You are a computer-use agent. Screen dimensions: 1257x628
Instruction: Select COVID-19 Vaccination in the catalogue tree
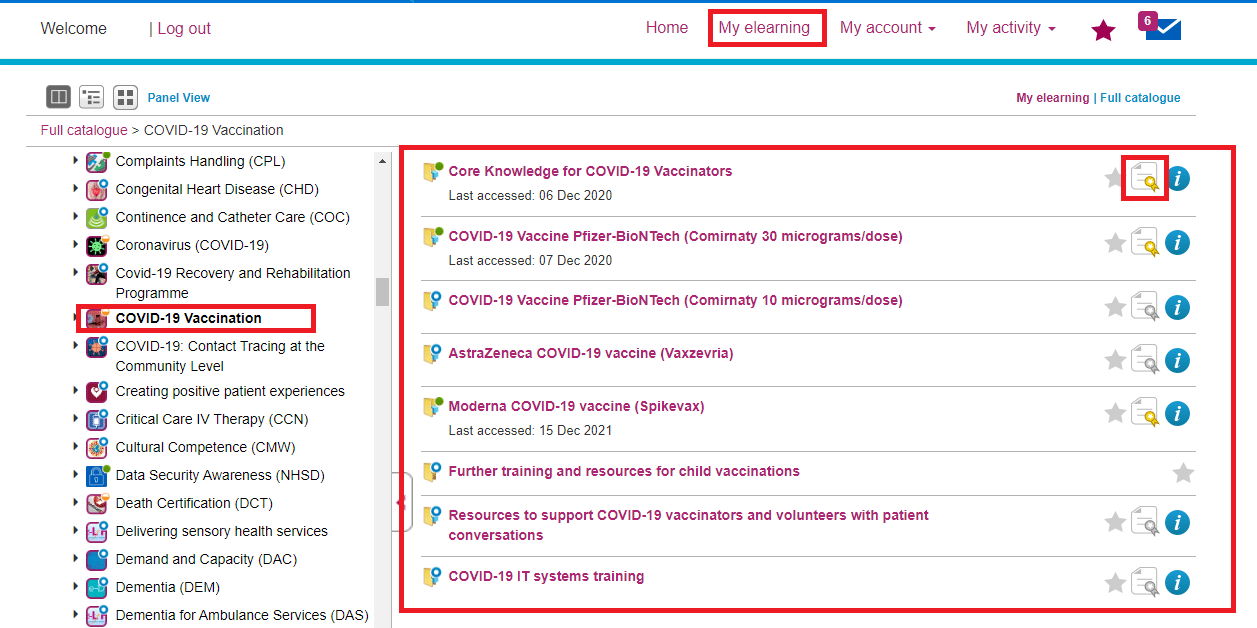coord(189,318)
